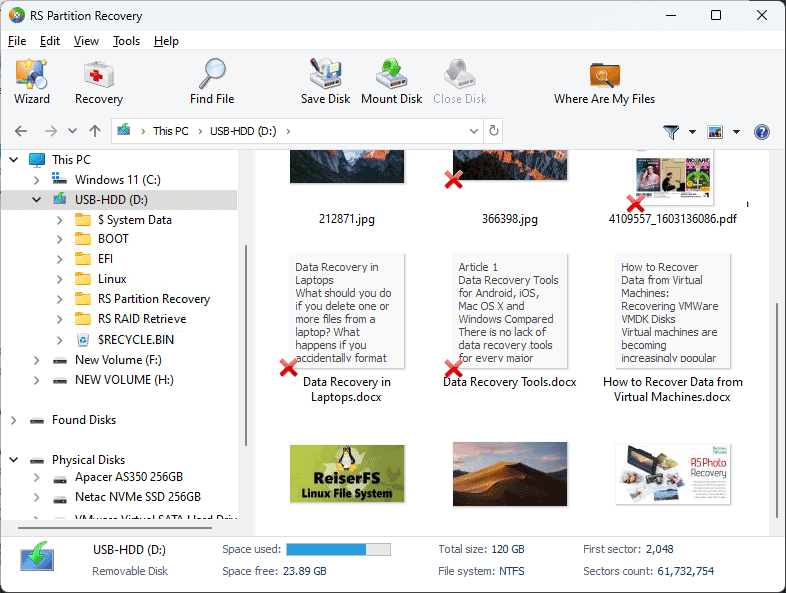Click the Found Disks drive icon
The width and height of the screenshot is (786, 593).
[x=37, y=420]
